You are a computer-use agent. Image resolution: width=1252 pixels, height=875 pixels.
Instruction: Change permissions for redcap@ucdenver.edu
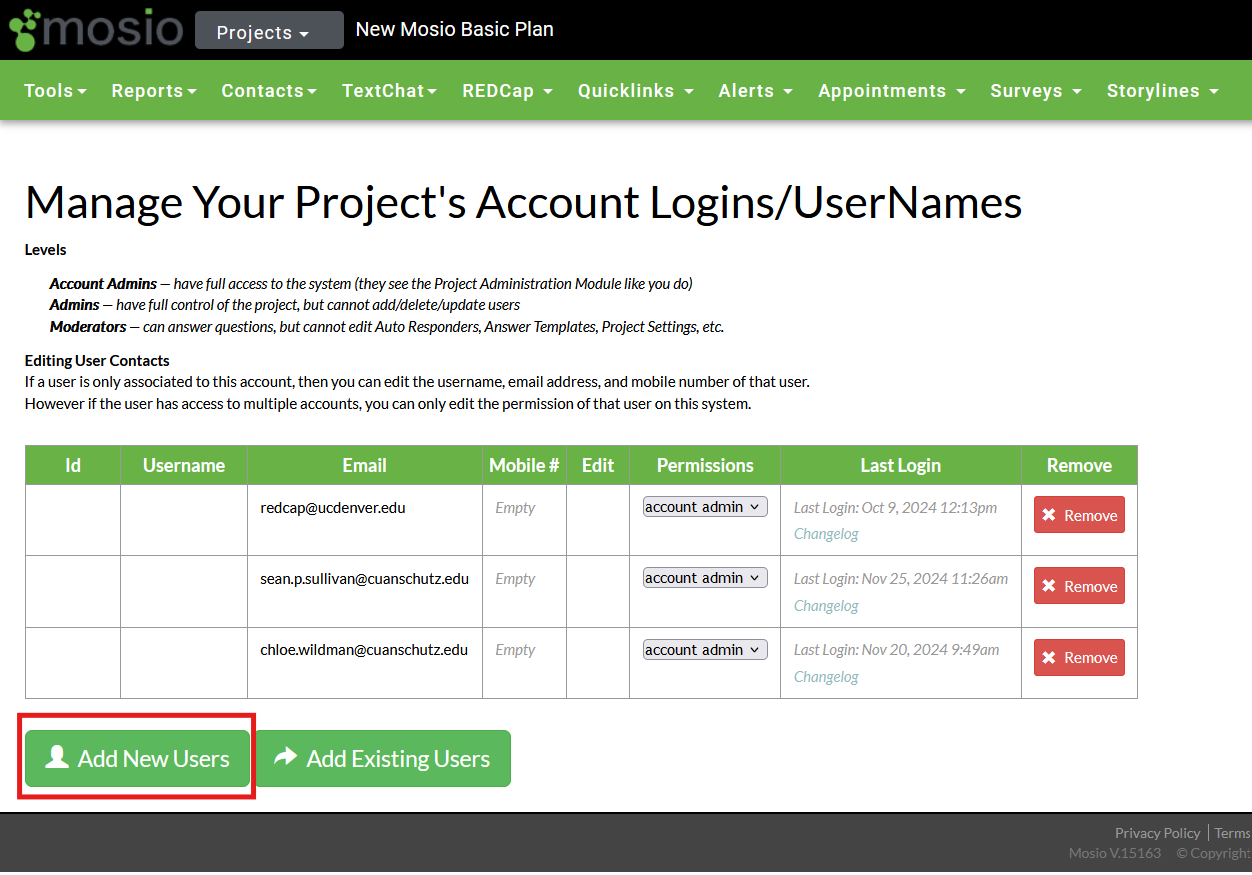(x=705, y=507)
